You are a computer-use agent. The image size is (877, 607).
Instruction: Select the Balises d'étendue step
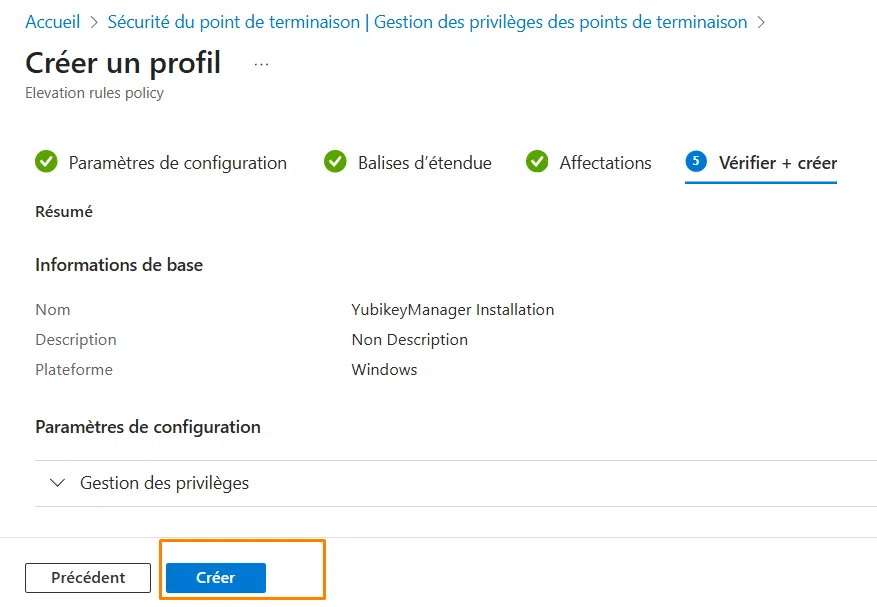[x=423, y=161]
